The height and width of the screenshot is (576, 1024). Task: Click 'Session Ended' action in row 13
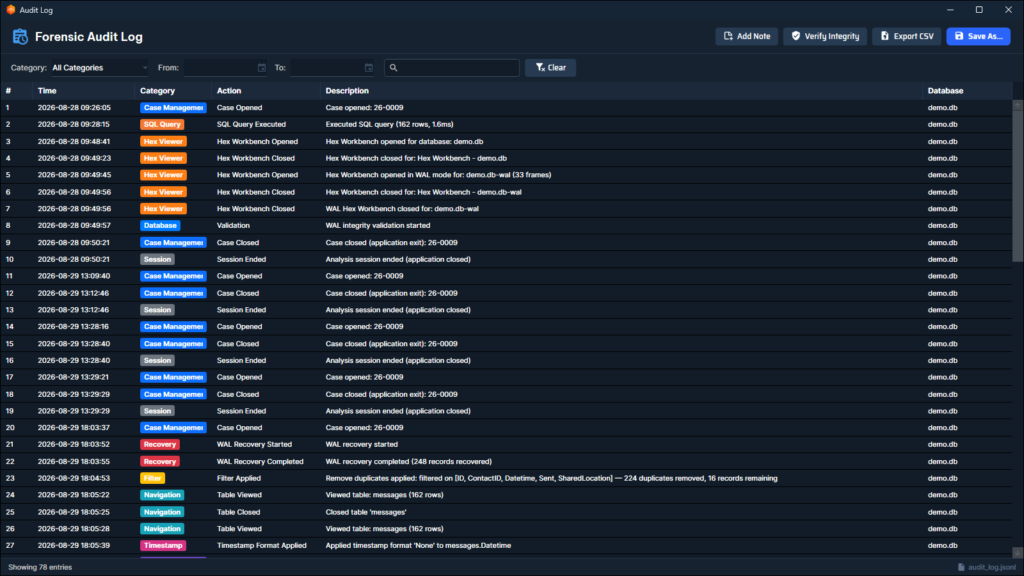pyautogui.click(x=241, y=310)
